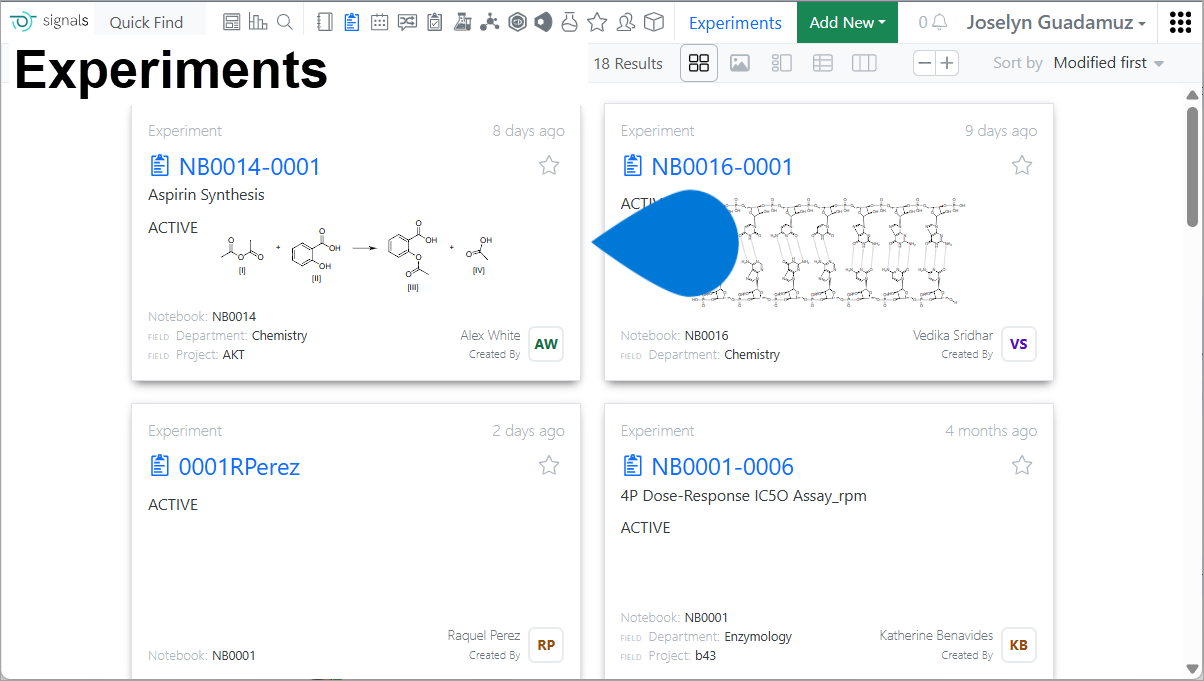The height and width of the screenshot is (681, 1204).
Task: Select the round flask icon in toolbar
Action: (570, 22)
